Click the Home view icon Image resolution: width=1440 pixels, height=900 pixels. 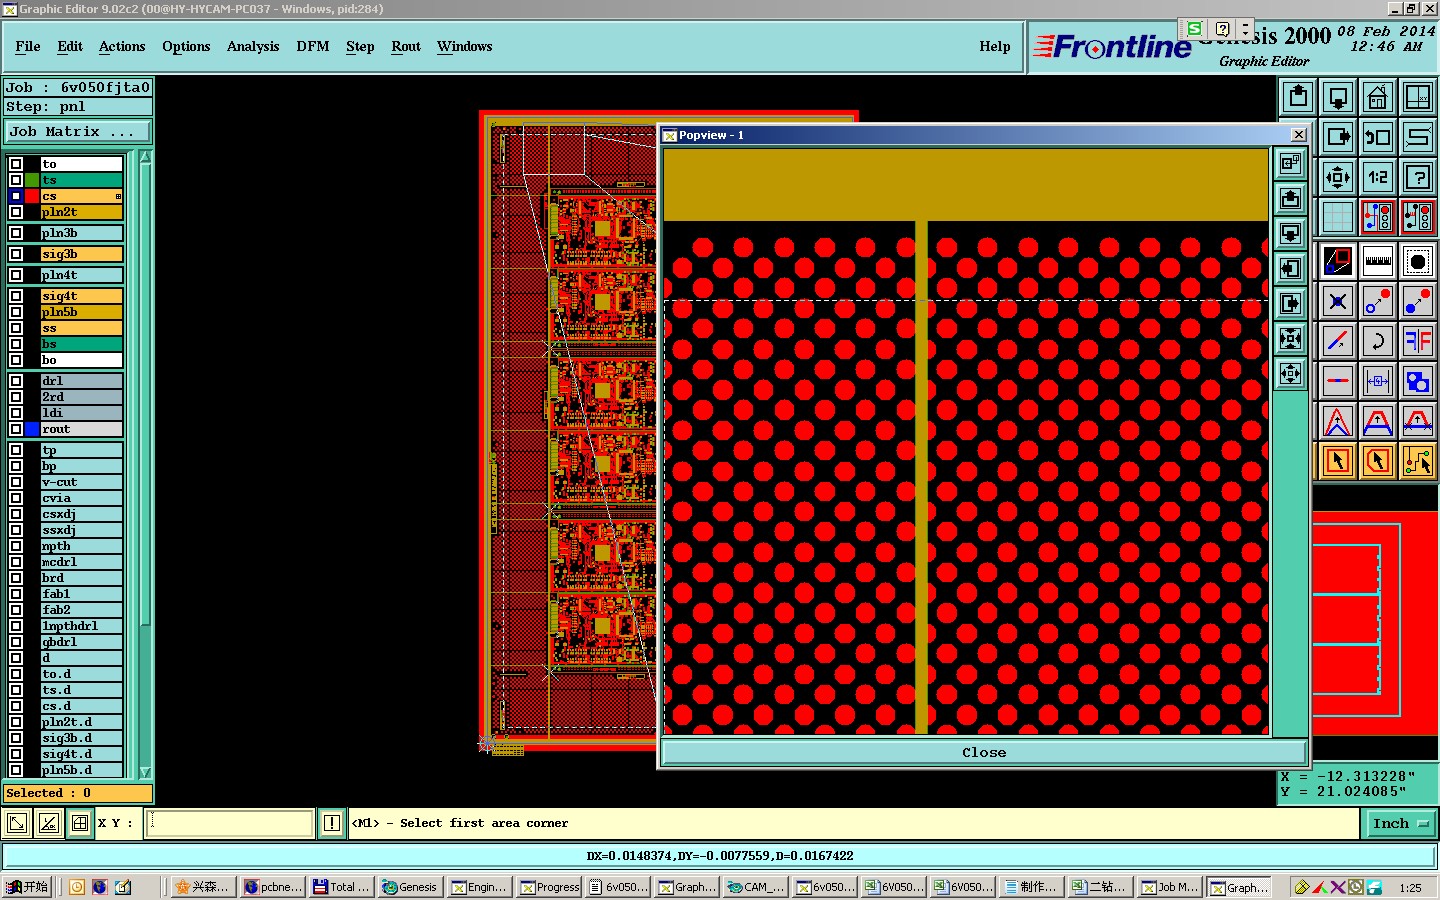[x=1378, y=97]
